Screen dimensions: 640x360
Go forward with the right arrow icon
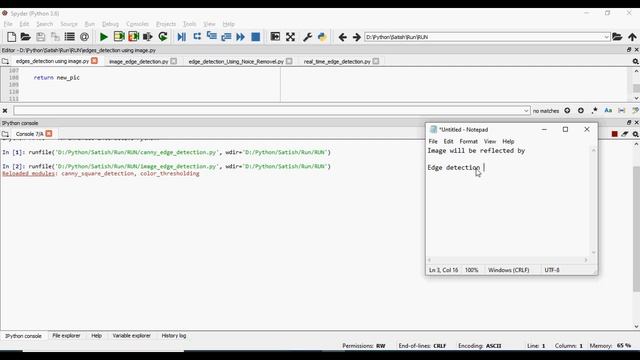coord(357,37)
